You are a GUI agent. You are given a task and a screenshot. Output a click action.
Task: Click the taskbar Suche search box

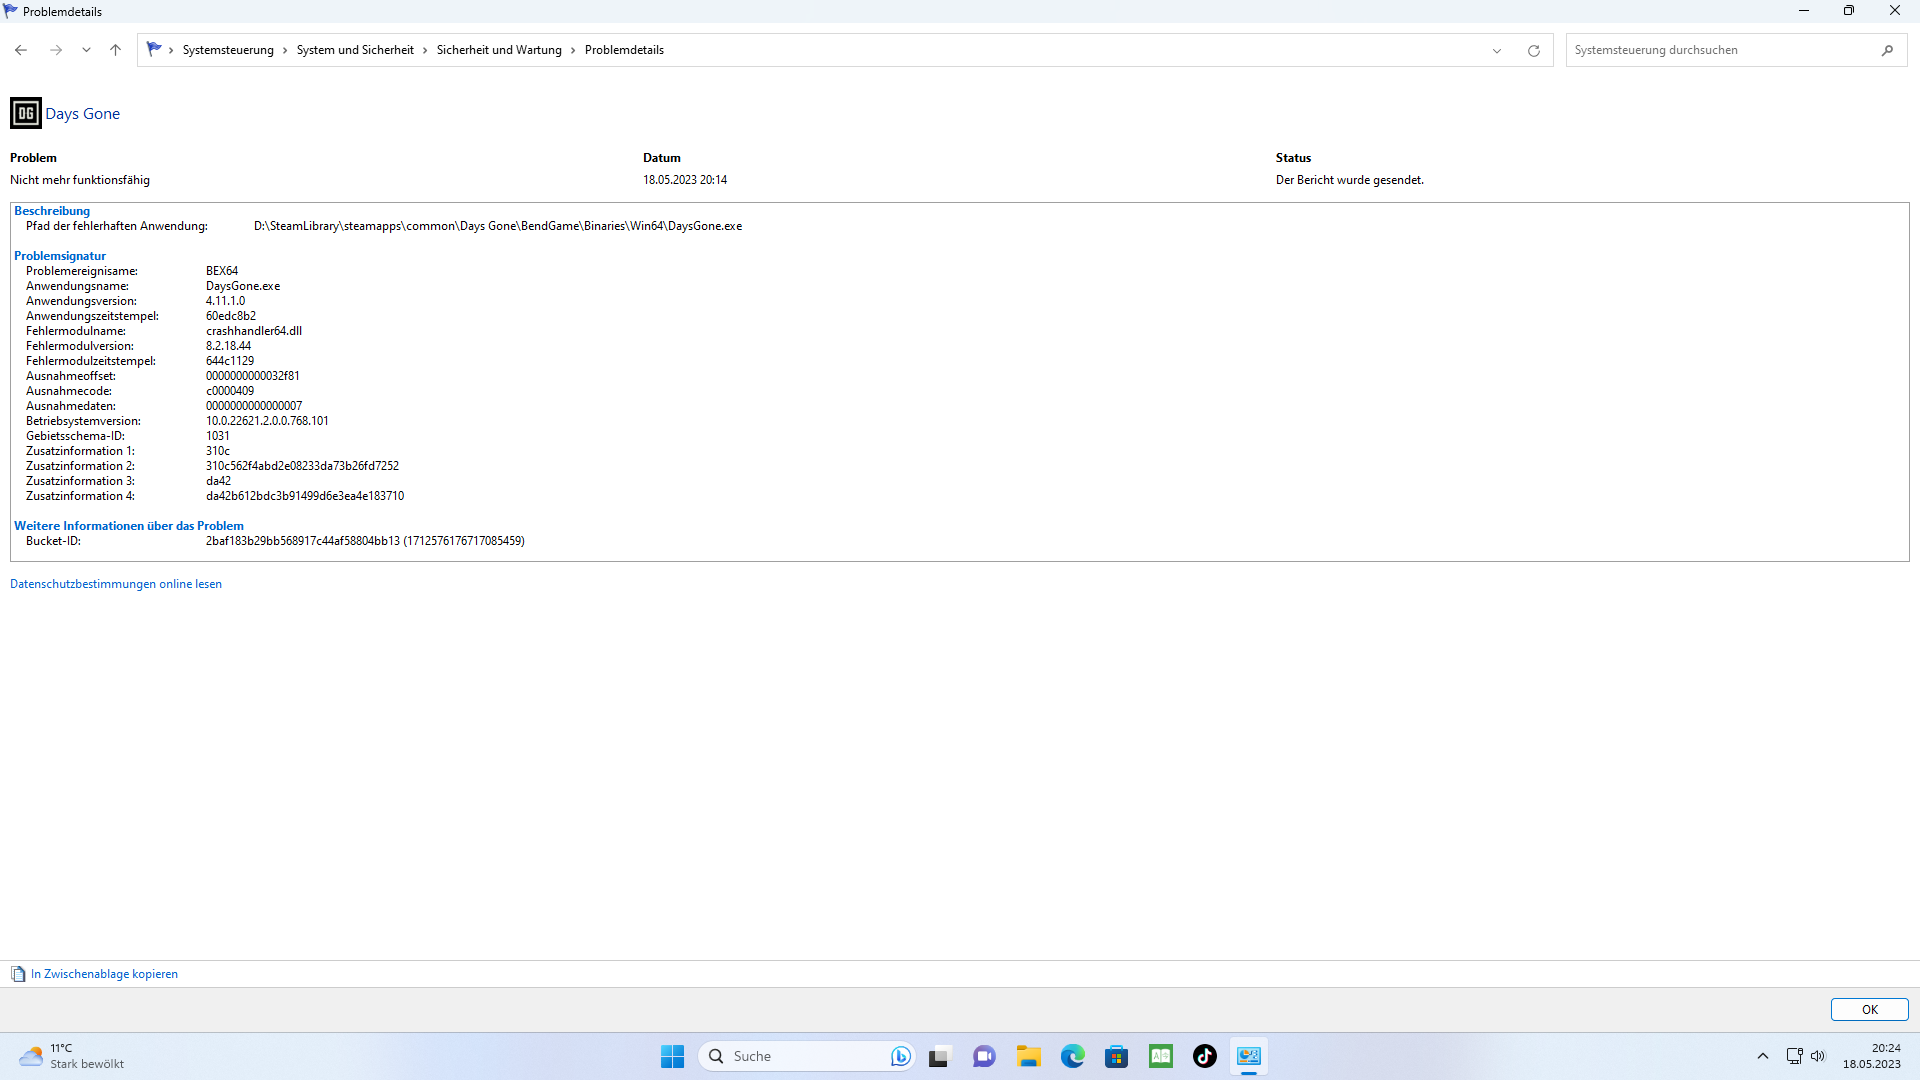click(806, 1056)
